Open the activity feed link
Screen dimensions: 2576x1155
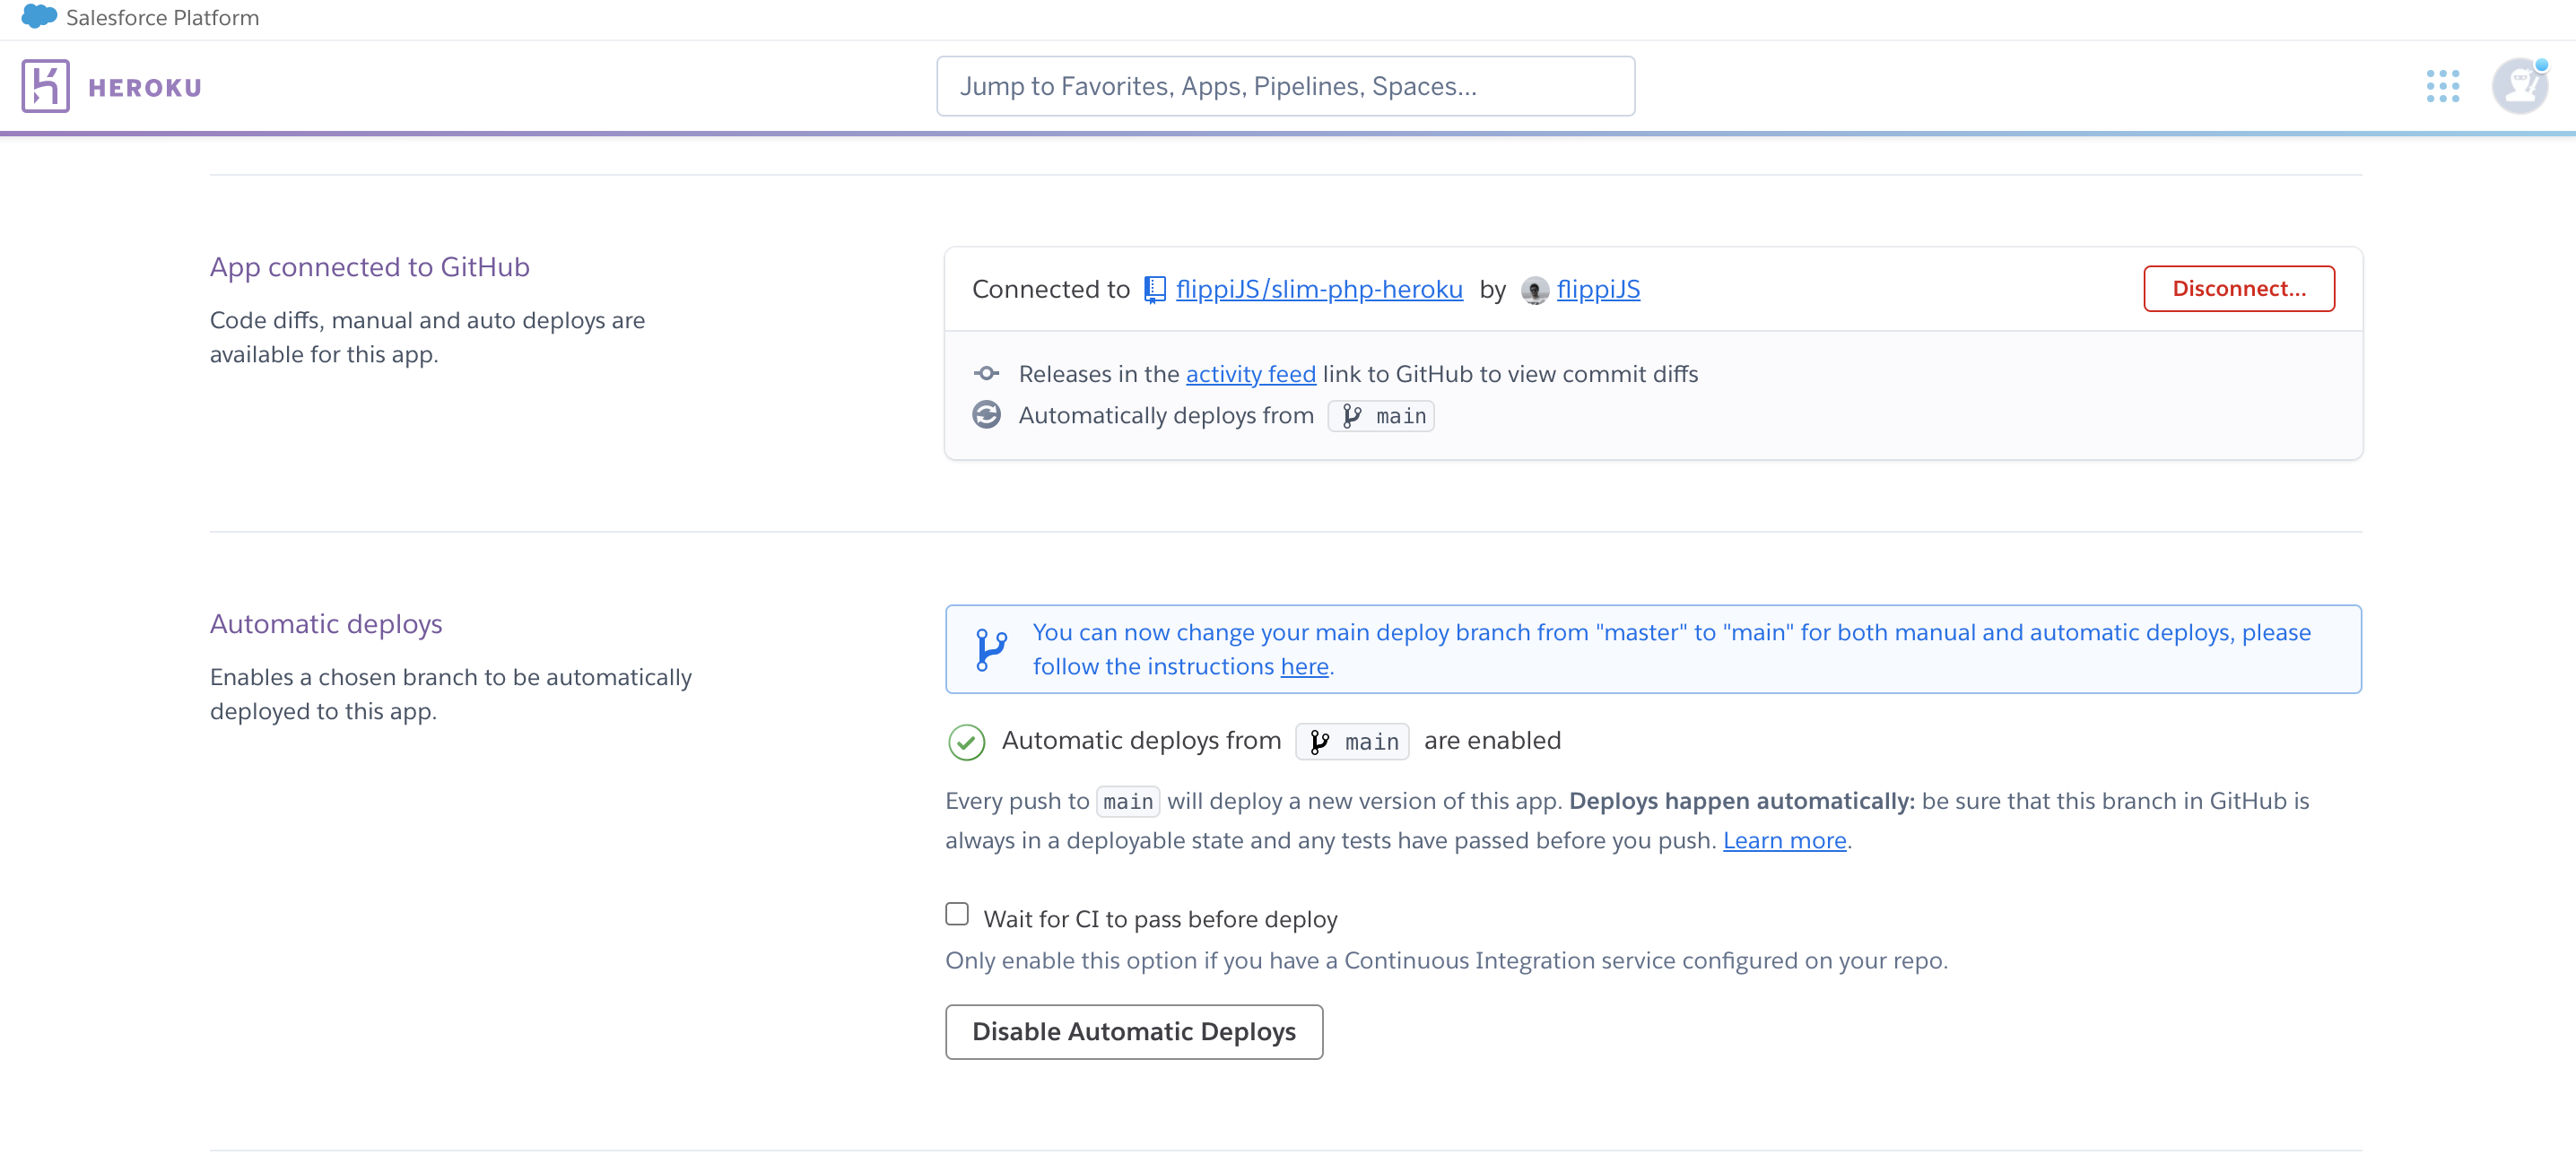[1250, 374]
